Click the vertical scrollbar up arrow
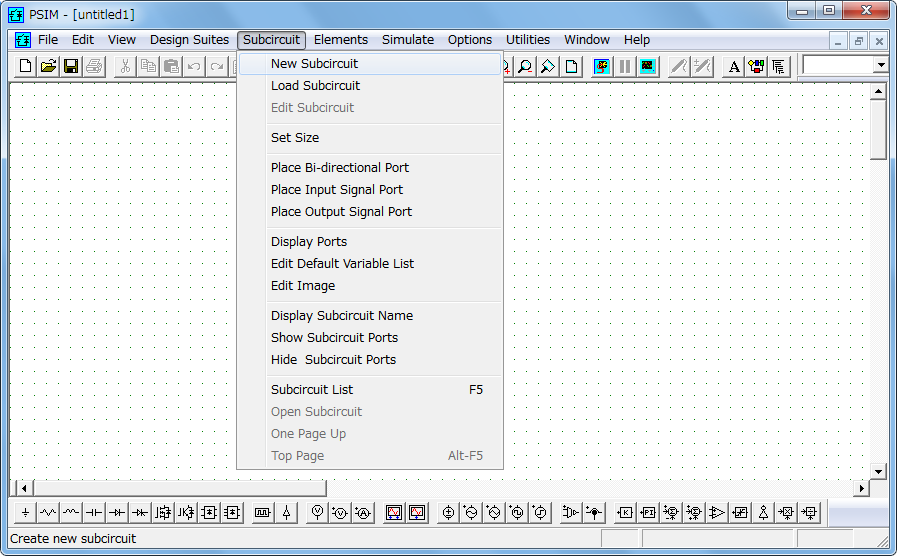Screen dimensions: 897x556 (878, 91)
